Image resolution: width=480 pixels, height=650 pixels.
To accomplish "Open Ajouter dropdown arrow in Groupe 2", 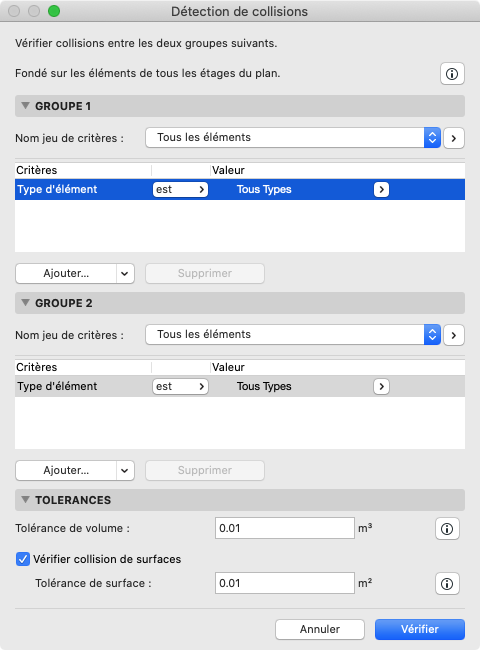I will [x=125, y=471].
